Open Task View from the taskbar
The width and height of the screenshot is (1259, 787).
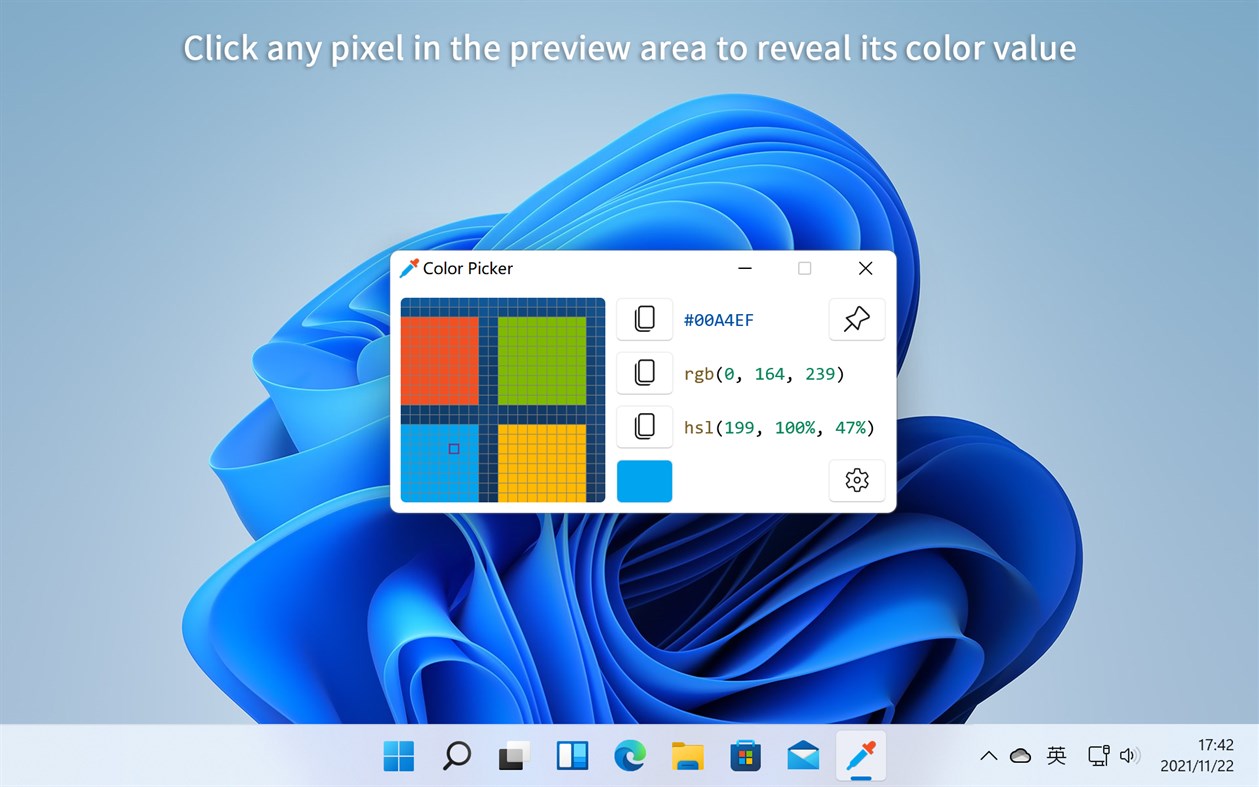click(515, 756)
